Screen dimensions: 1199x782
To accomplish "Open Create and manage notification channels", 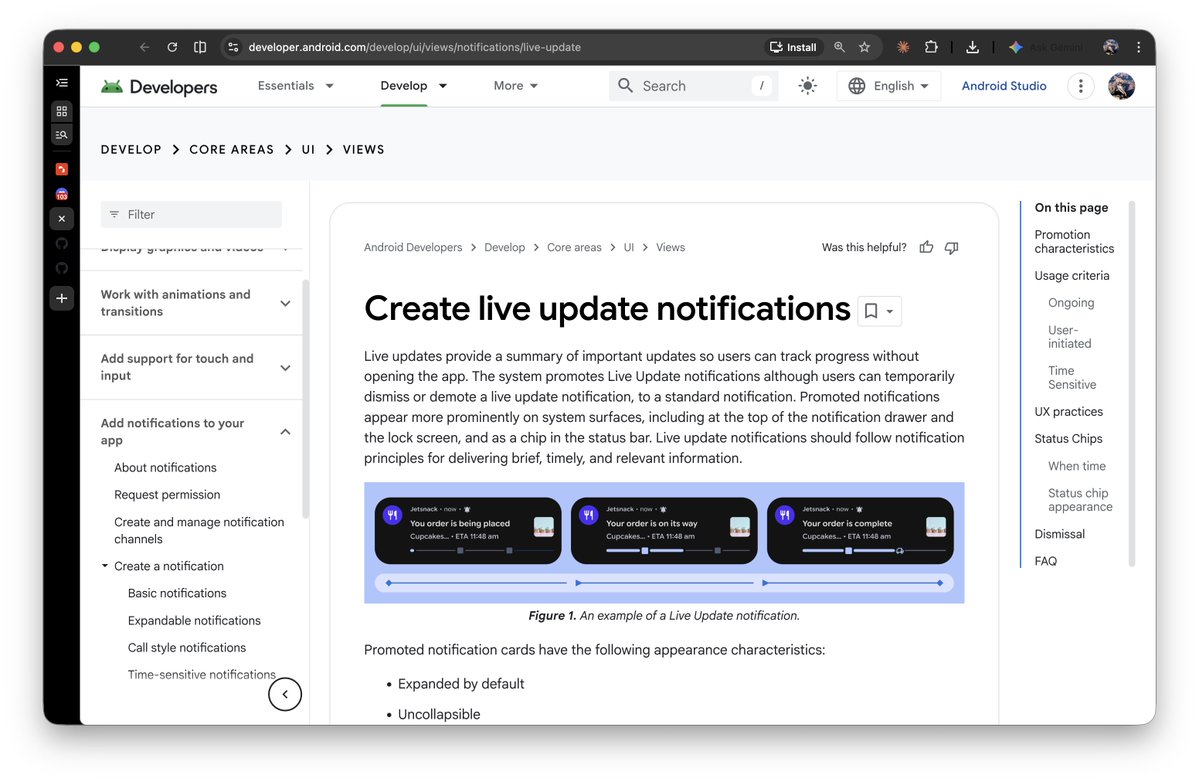I will click(199, 531).
